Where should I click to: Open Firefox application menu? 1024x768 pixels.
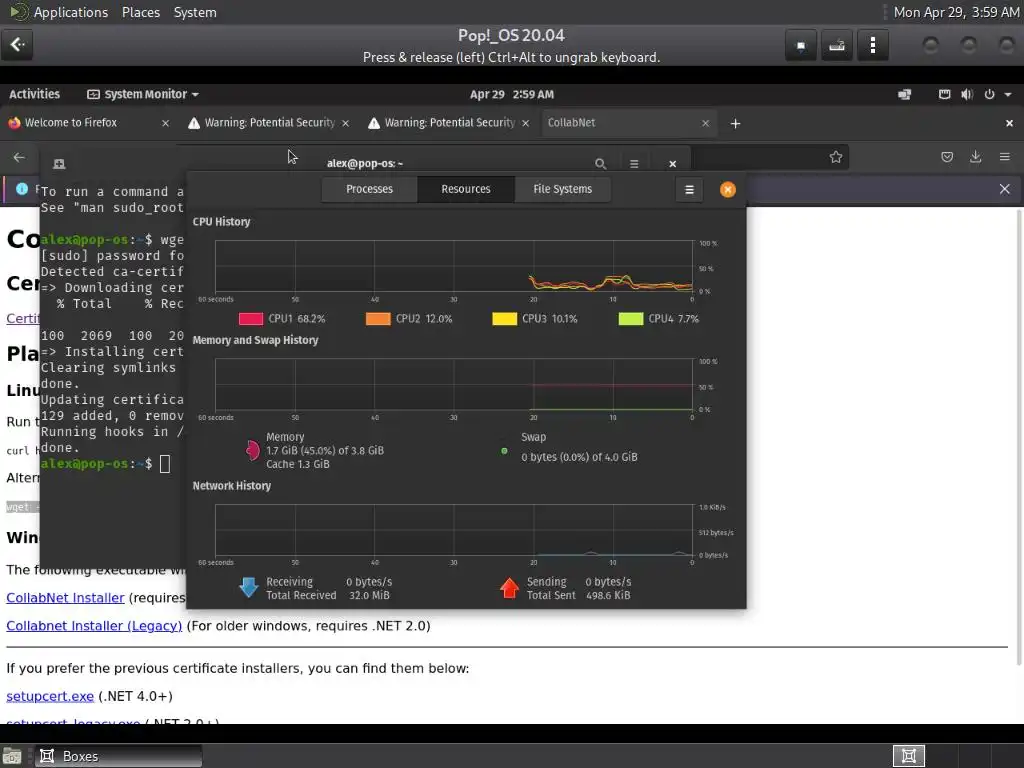click(1004, 157)
